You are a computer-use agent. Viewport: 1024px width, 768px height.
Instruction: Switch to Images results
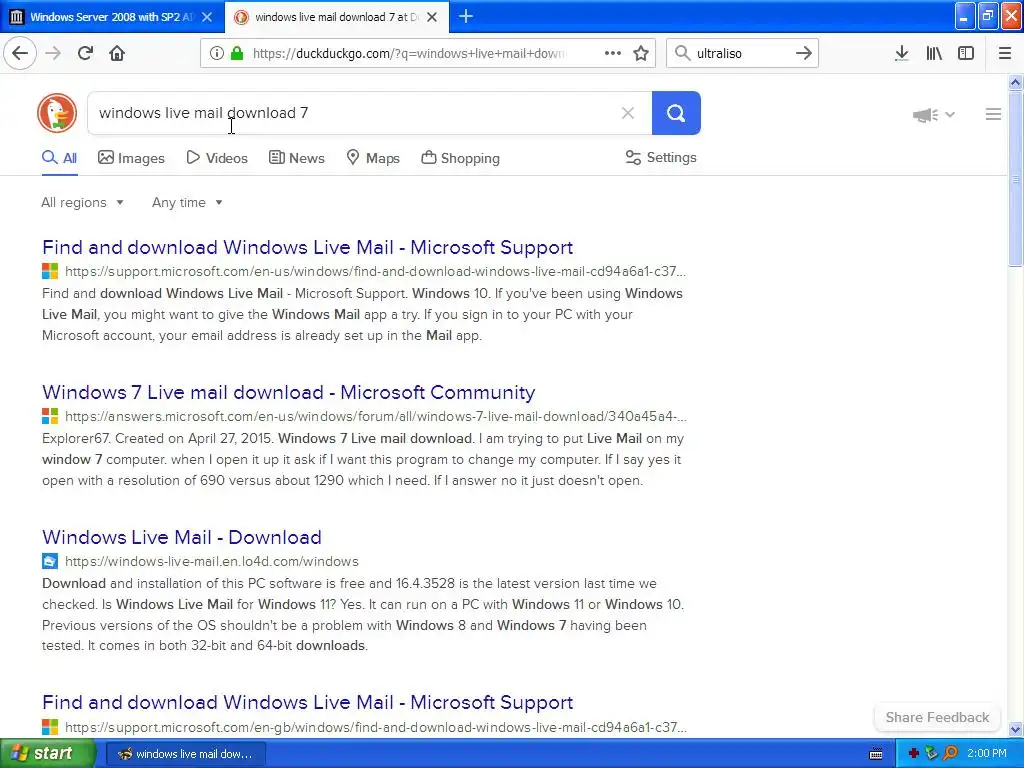point(131,158)
